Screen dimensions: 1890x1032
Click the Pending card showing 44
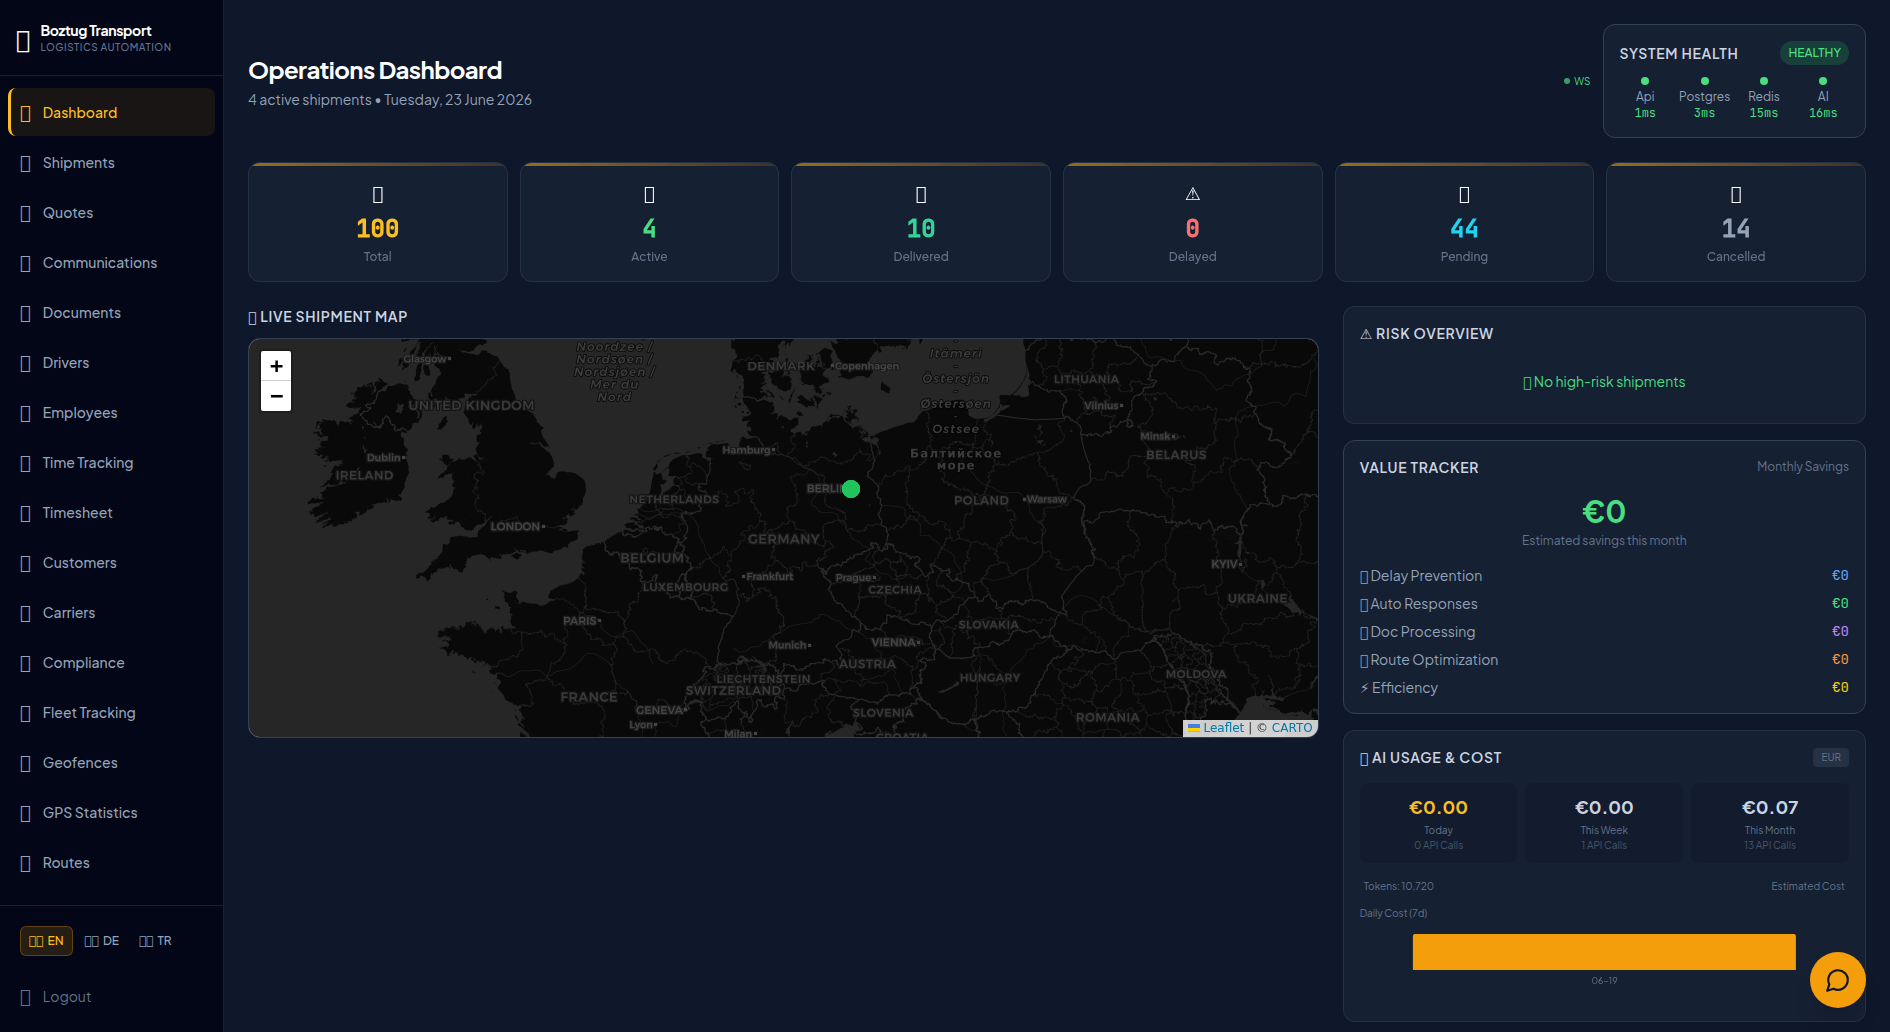click(1464, 222)
